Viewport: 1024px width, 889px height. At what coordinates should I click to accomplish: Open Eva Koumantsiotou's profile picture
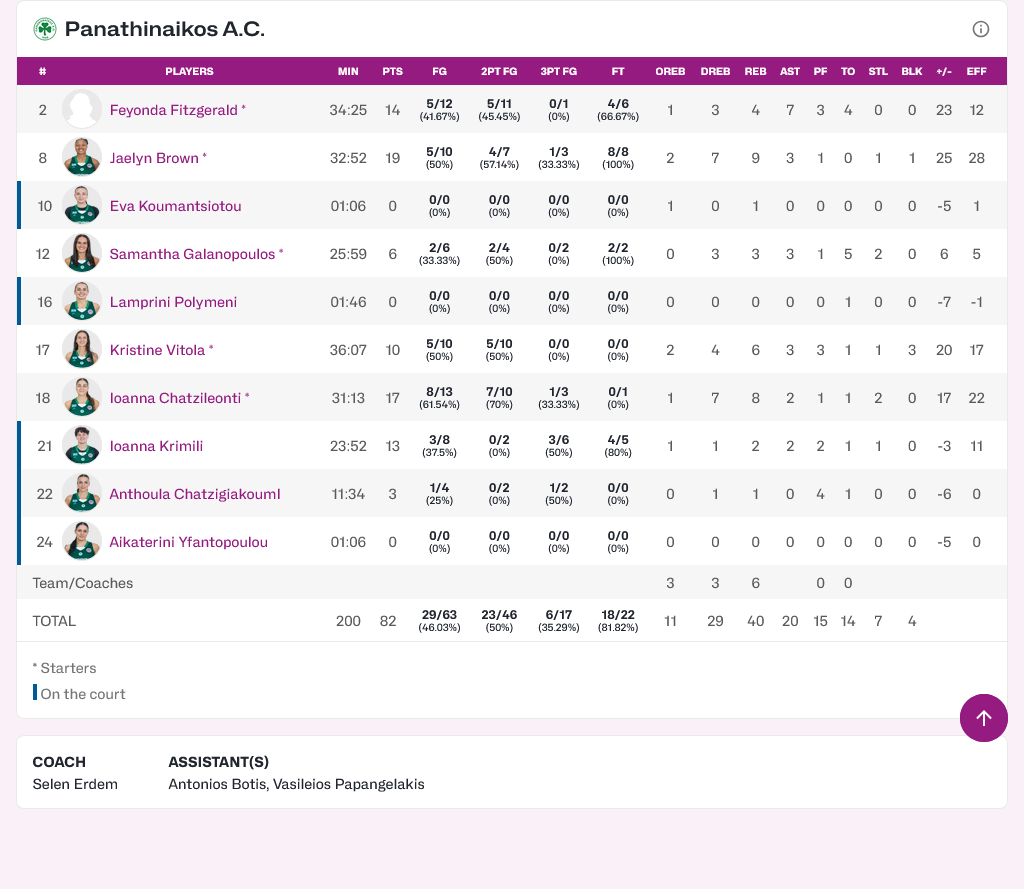pos(82,206)
